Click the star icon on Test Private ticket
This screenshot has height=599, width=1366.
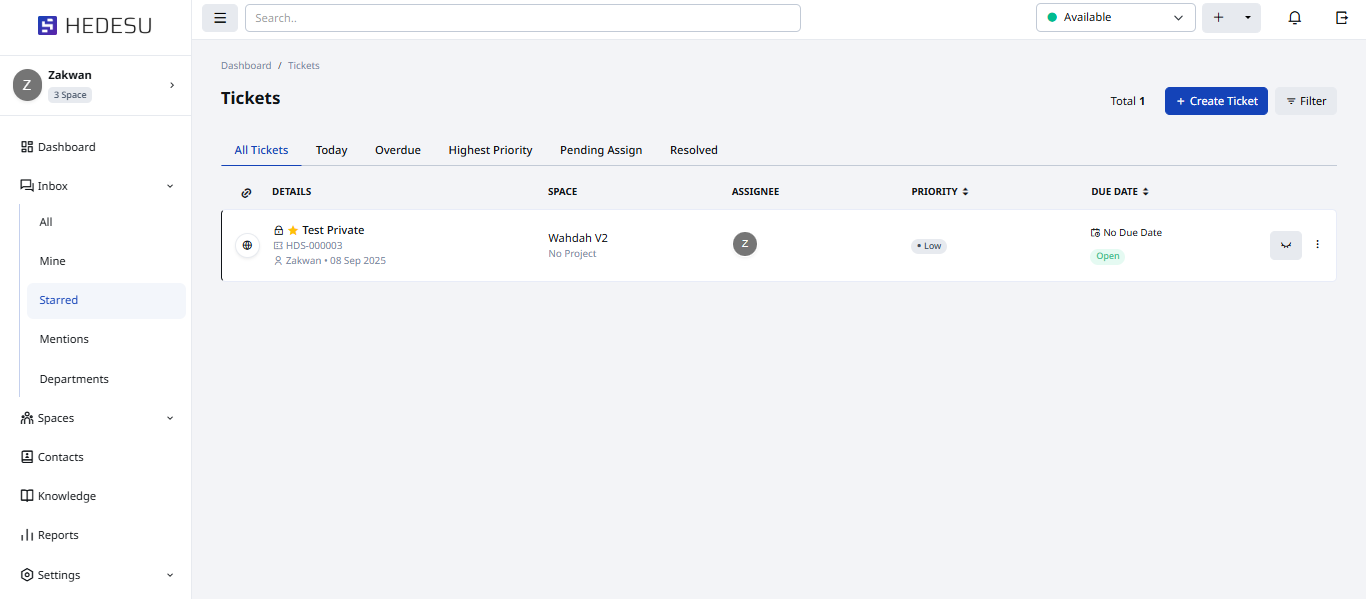293,230
